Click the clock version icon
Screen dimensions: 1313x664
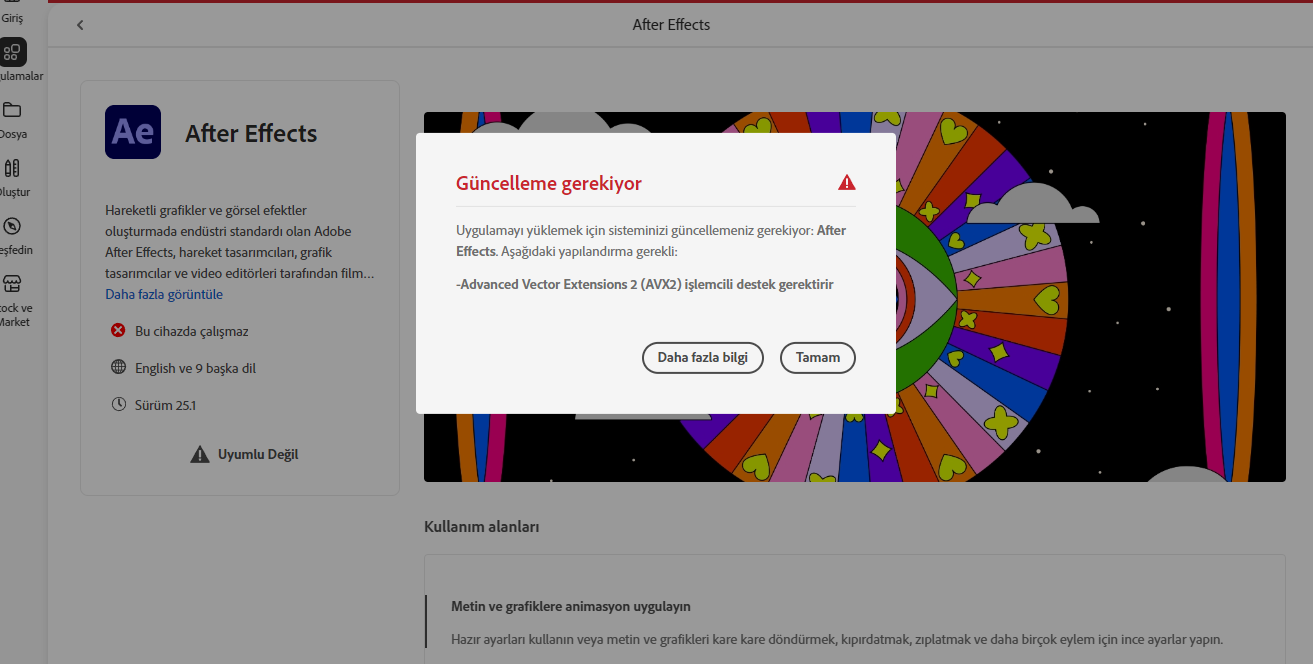118,404
